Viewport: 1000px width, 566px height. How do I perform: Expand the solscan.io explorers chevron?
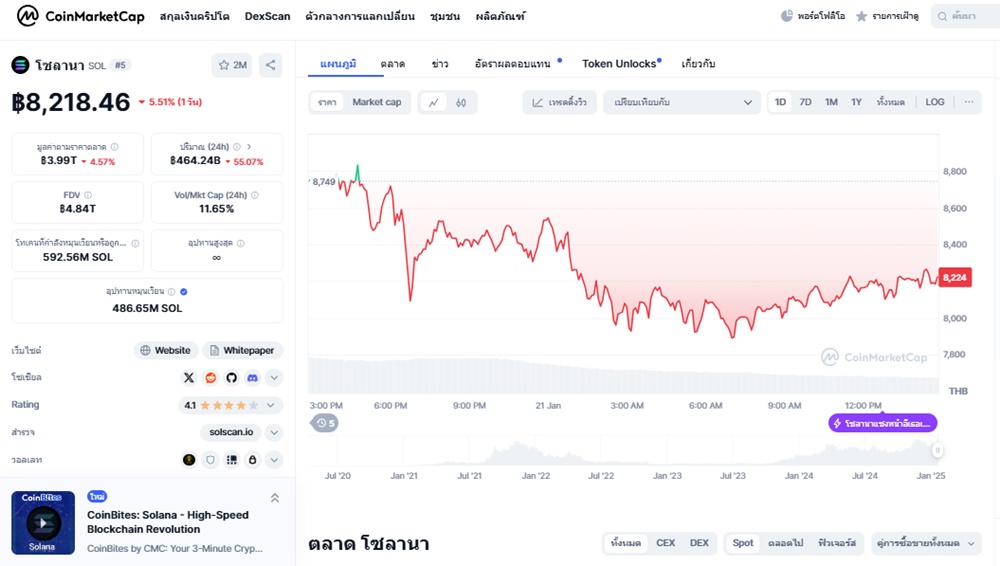[x=274, y=432]
